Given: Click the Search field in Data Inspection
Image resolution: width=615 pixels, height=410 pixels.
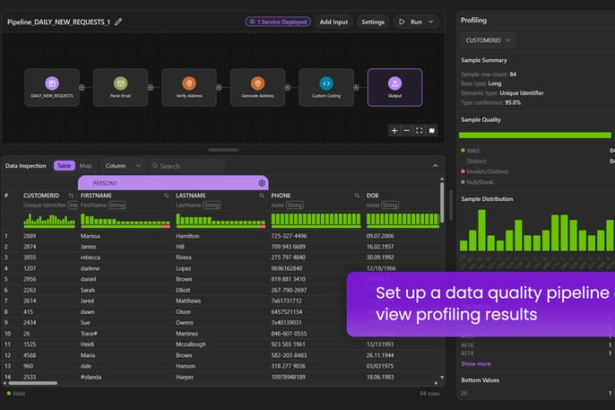Looking at the screenshot, I should (x=187, y=166).
